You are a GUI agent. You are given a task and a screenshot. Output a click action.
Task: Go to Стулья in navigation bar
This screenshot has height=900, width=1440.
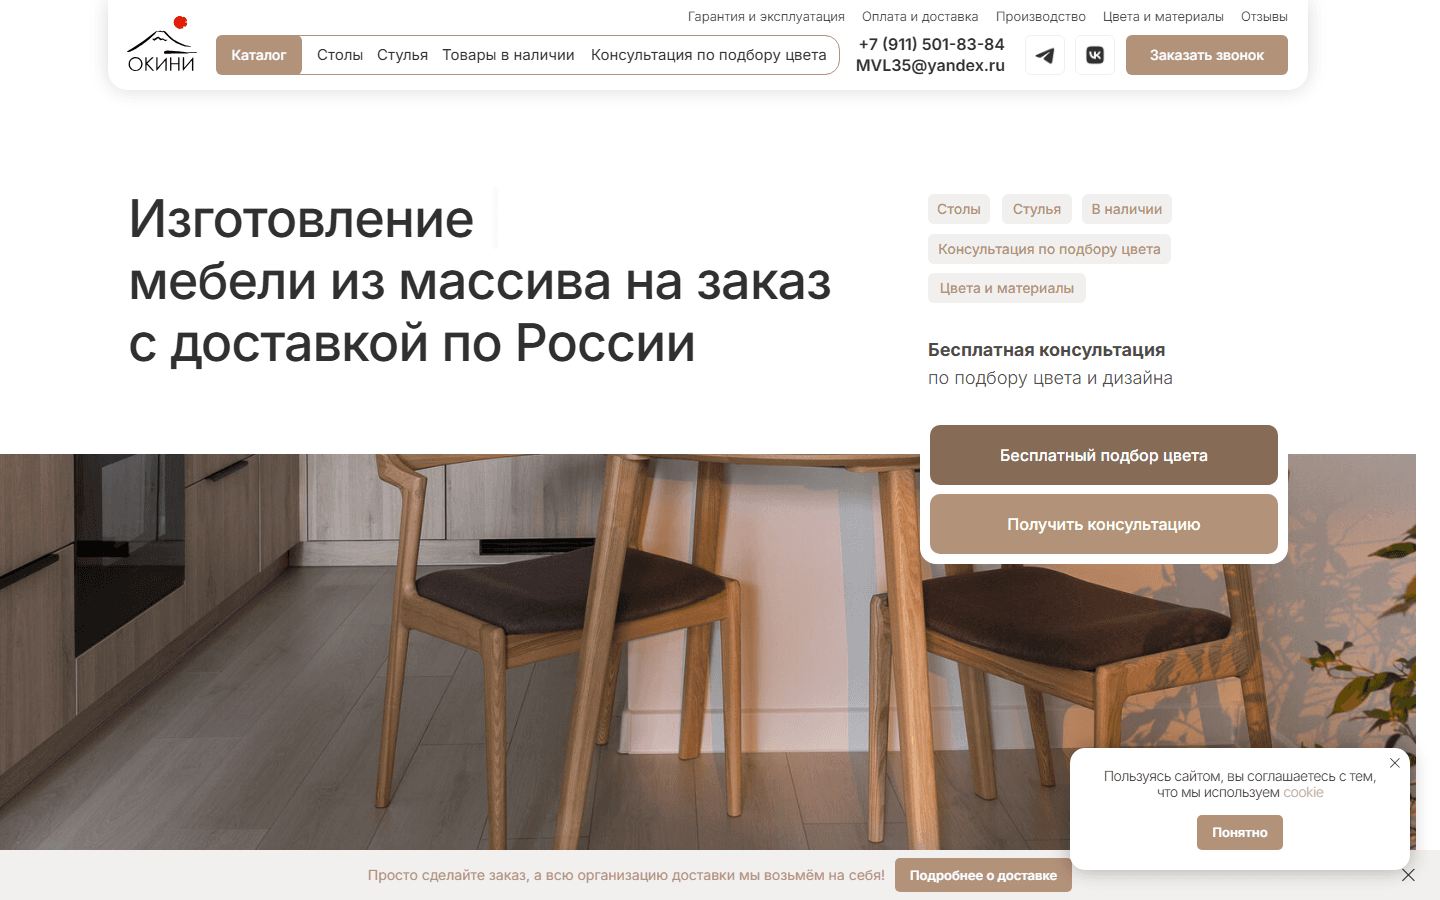(x=402, y=55)
